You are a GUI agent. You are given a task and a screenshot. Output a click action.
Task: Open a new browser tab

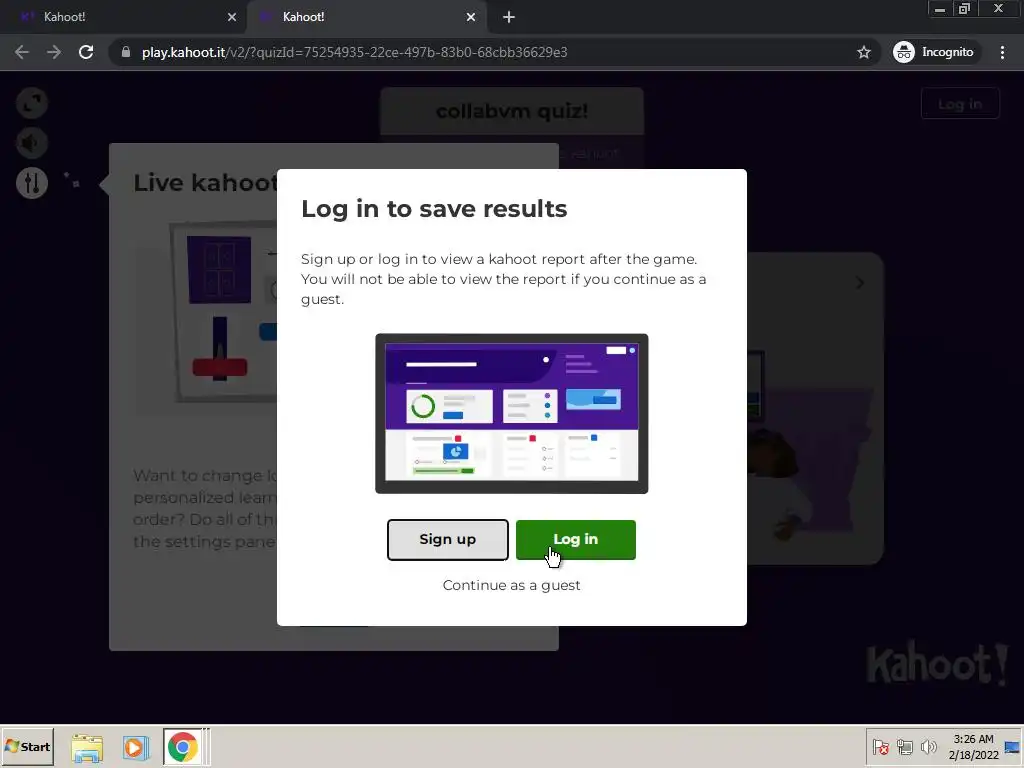coord(509,17)
